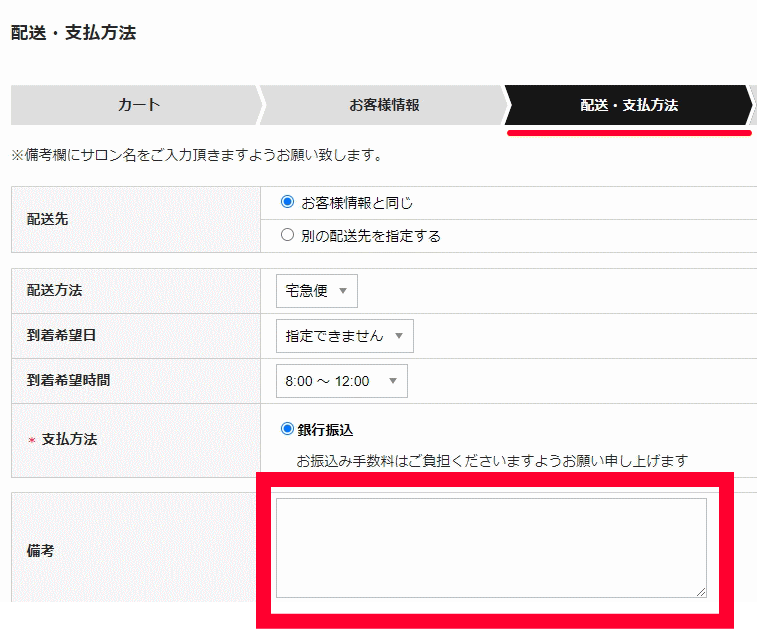This screenshot has height=629, width=757.
Task: Click the textarea resize handle corner
Action: pyautogui.click(x=701, y=592)
